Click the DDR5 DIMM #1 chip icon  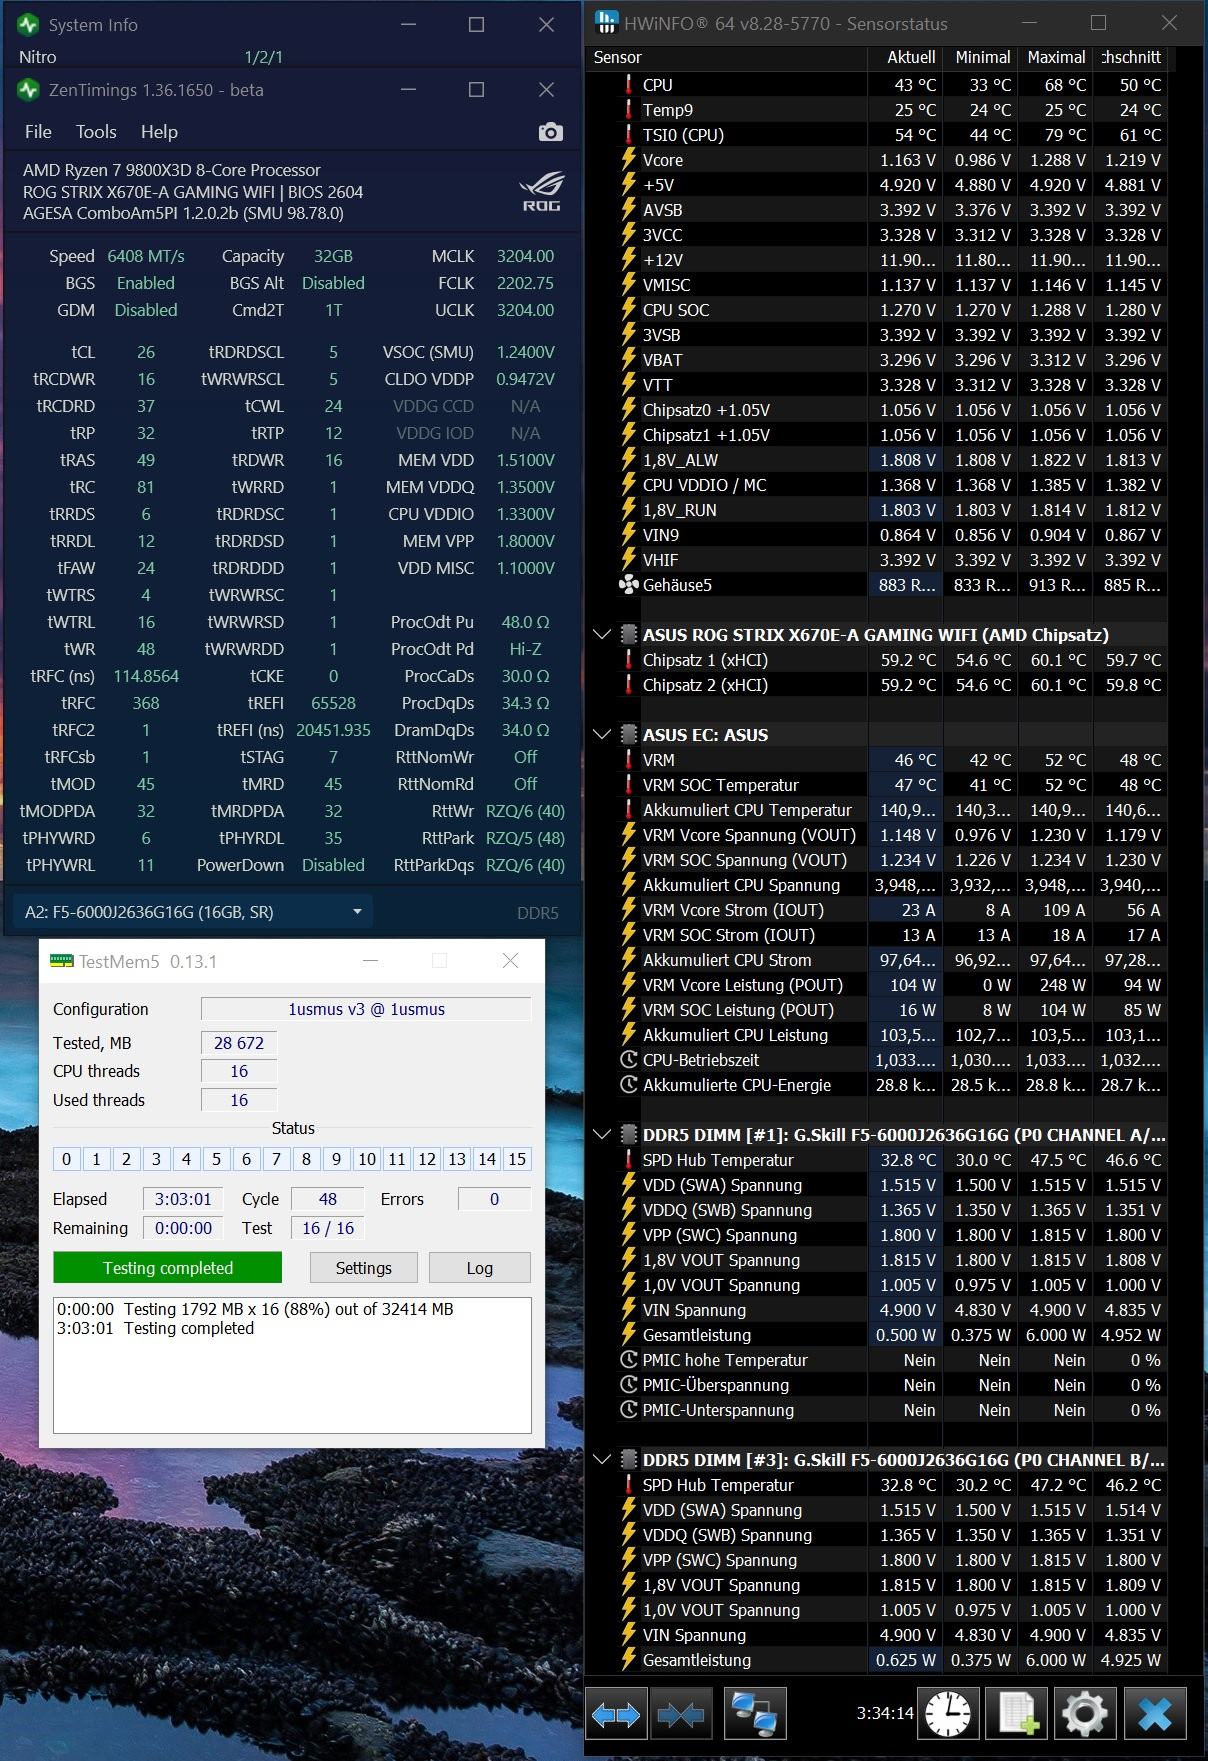pos(628,1135)
